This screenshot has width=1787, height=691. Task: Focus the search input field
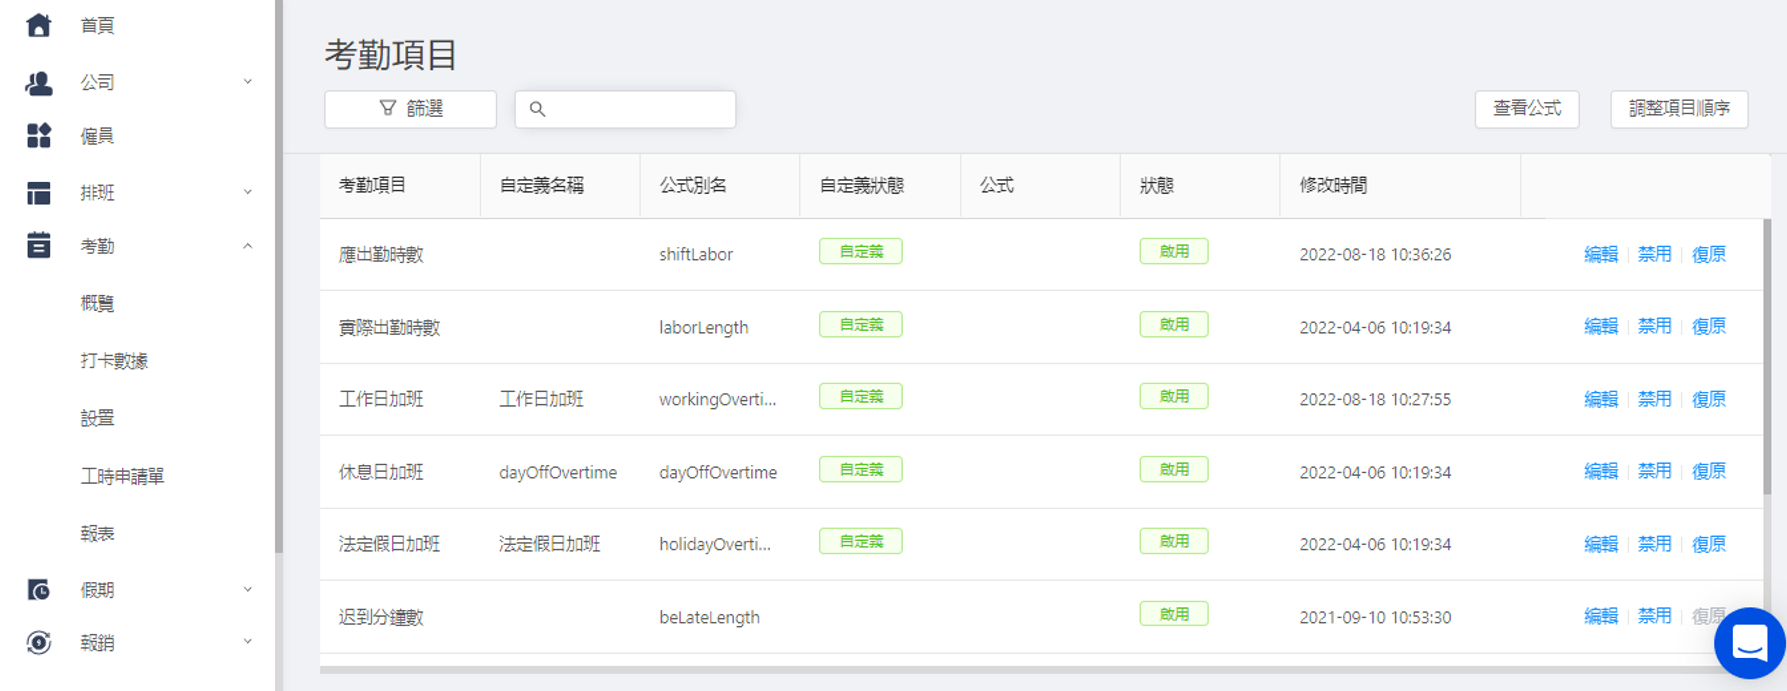point(625,109)
